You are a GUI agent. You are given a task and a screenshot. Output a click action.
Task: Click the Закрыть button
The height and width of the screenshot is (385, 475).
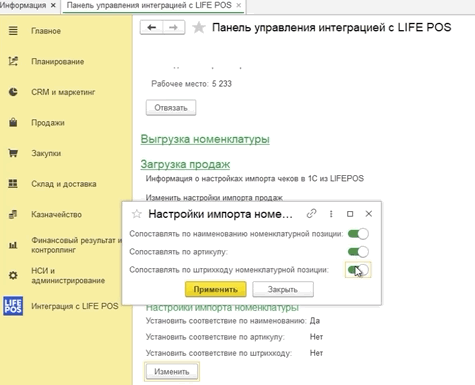[x=283, y=289]
